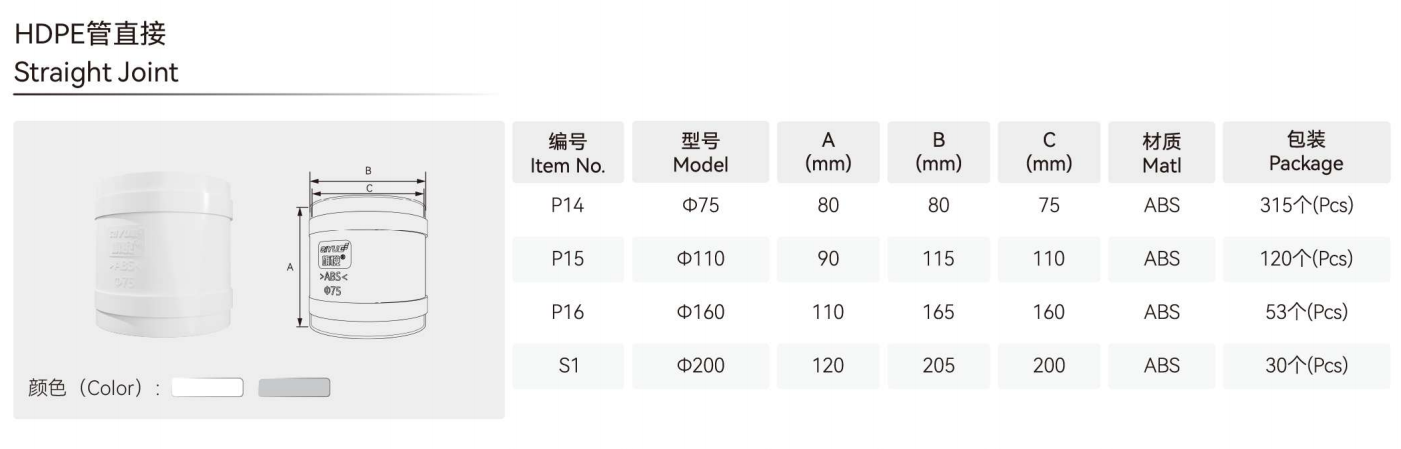Select the Item No. column header
Screen dimensions: 1401x449
pyautogui.click(x=567, y=153)
